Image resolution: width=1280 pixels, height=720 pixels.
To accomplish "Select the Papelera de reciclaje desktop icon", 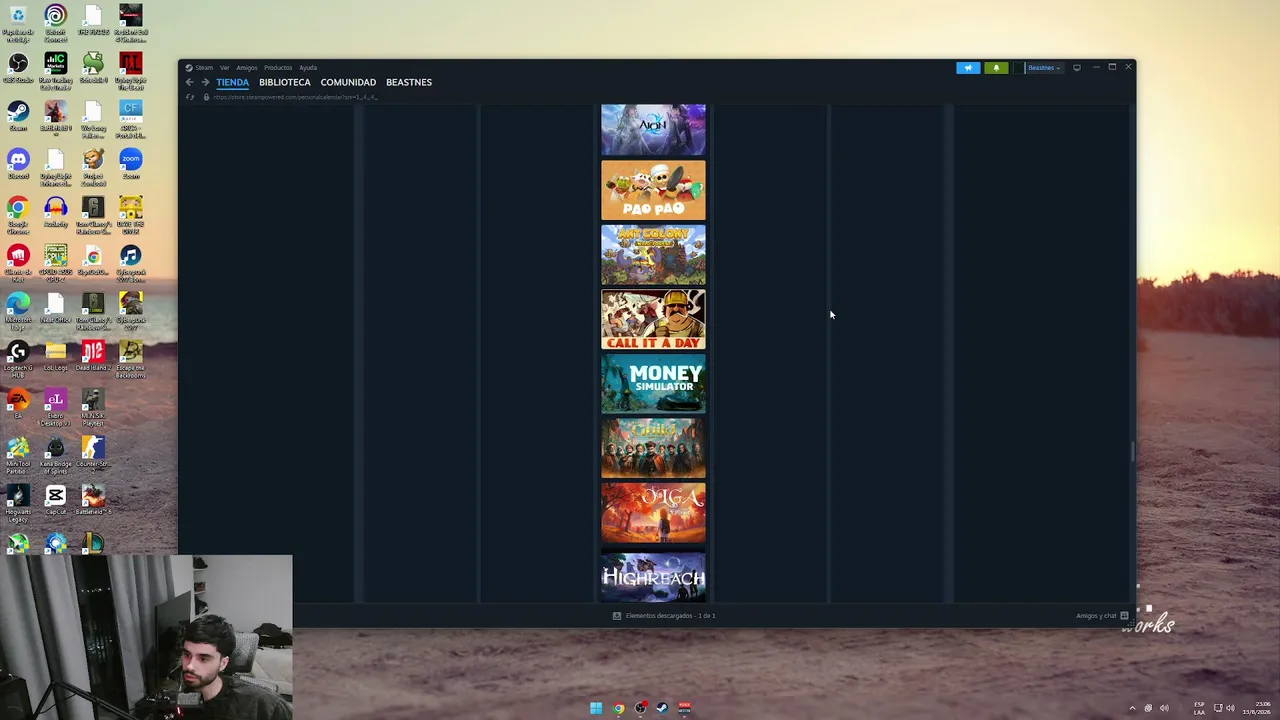I will tap(18, 22).
